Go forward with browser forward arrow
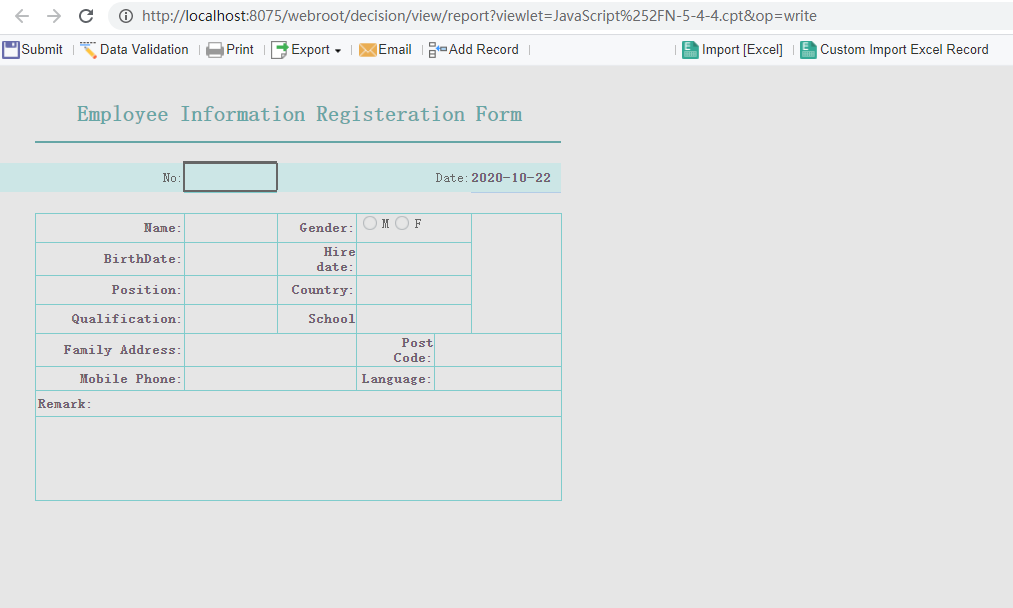The image size is (1013, 608). click(54, 16)
